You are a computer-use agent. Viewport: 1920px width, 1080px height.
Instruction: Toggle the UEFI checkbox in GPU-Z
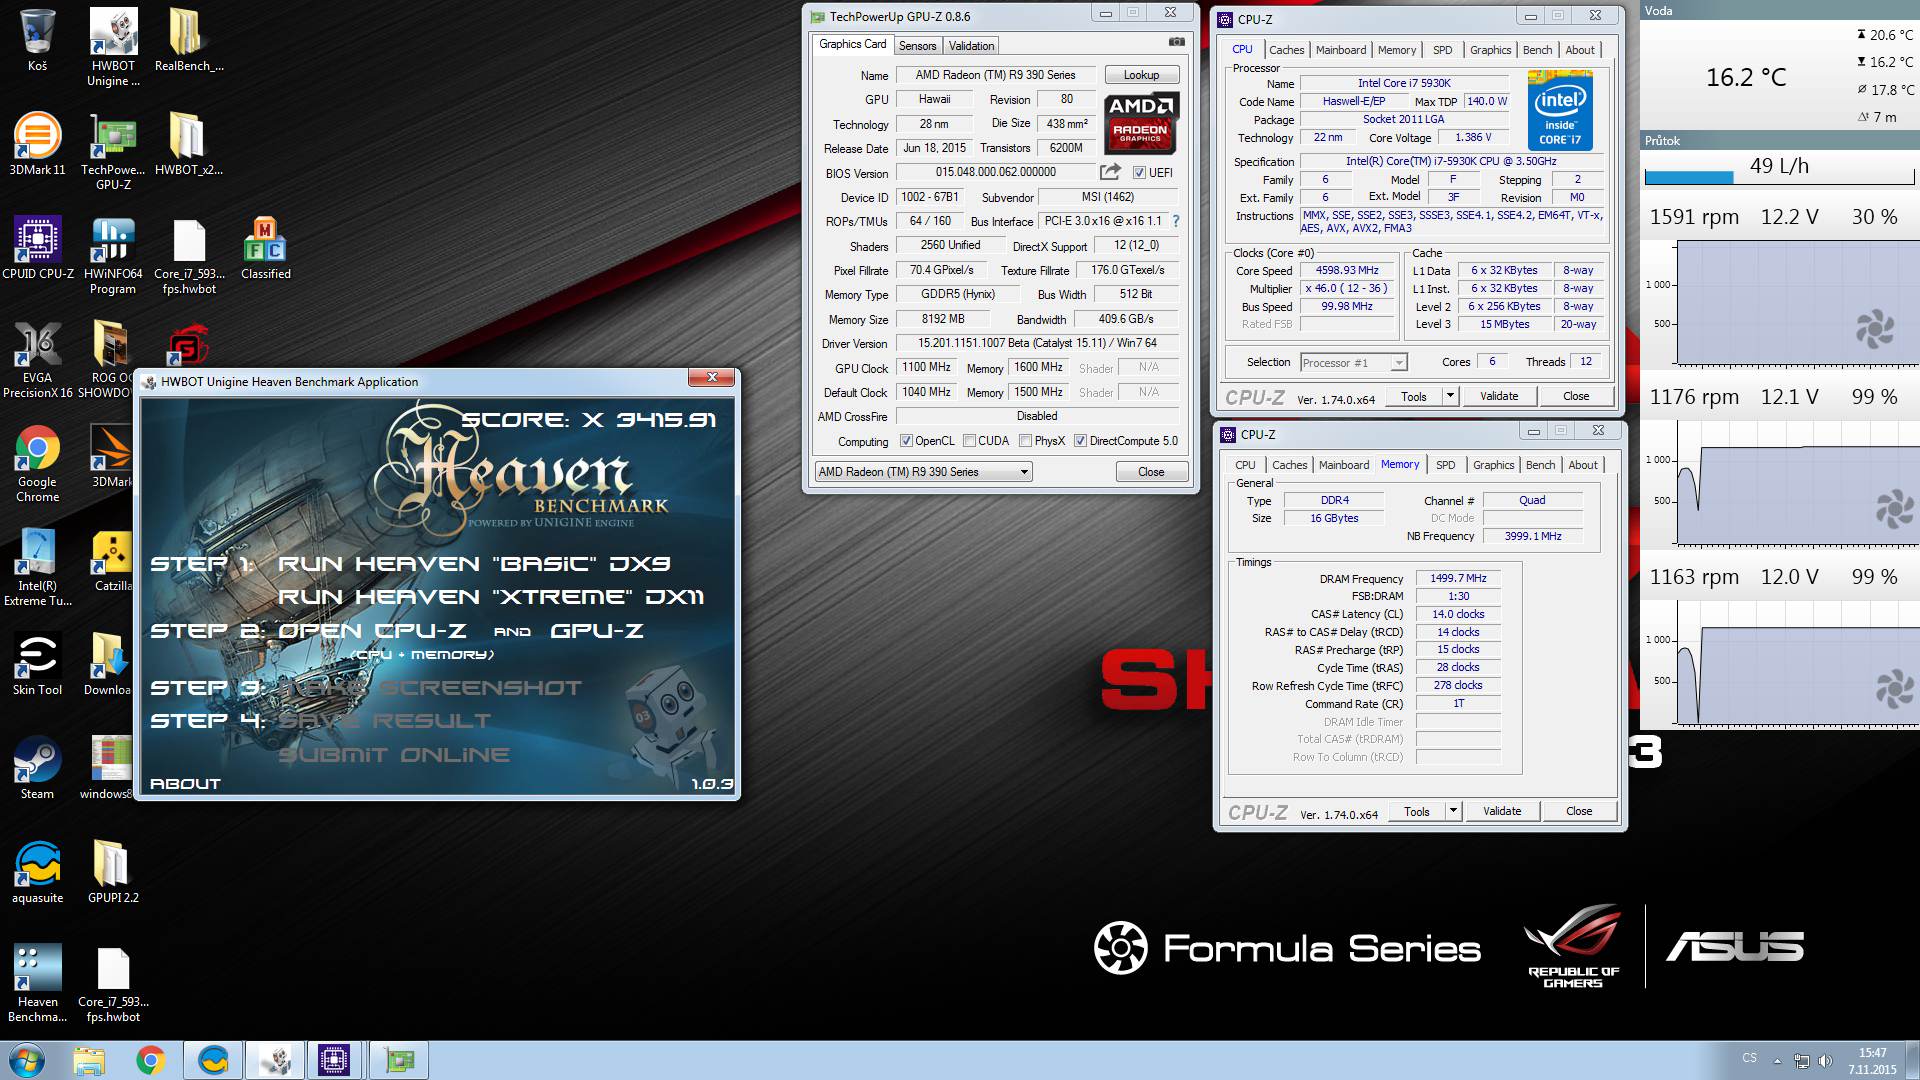[1139, 173]
